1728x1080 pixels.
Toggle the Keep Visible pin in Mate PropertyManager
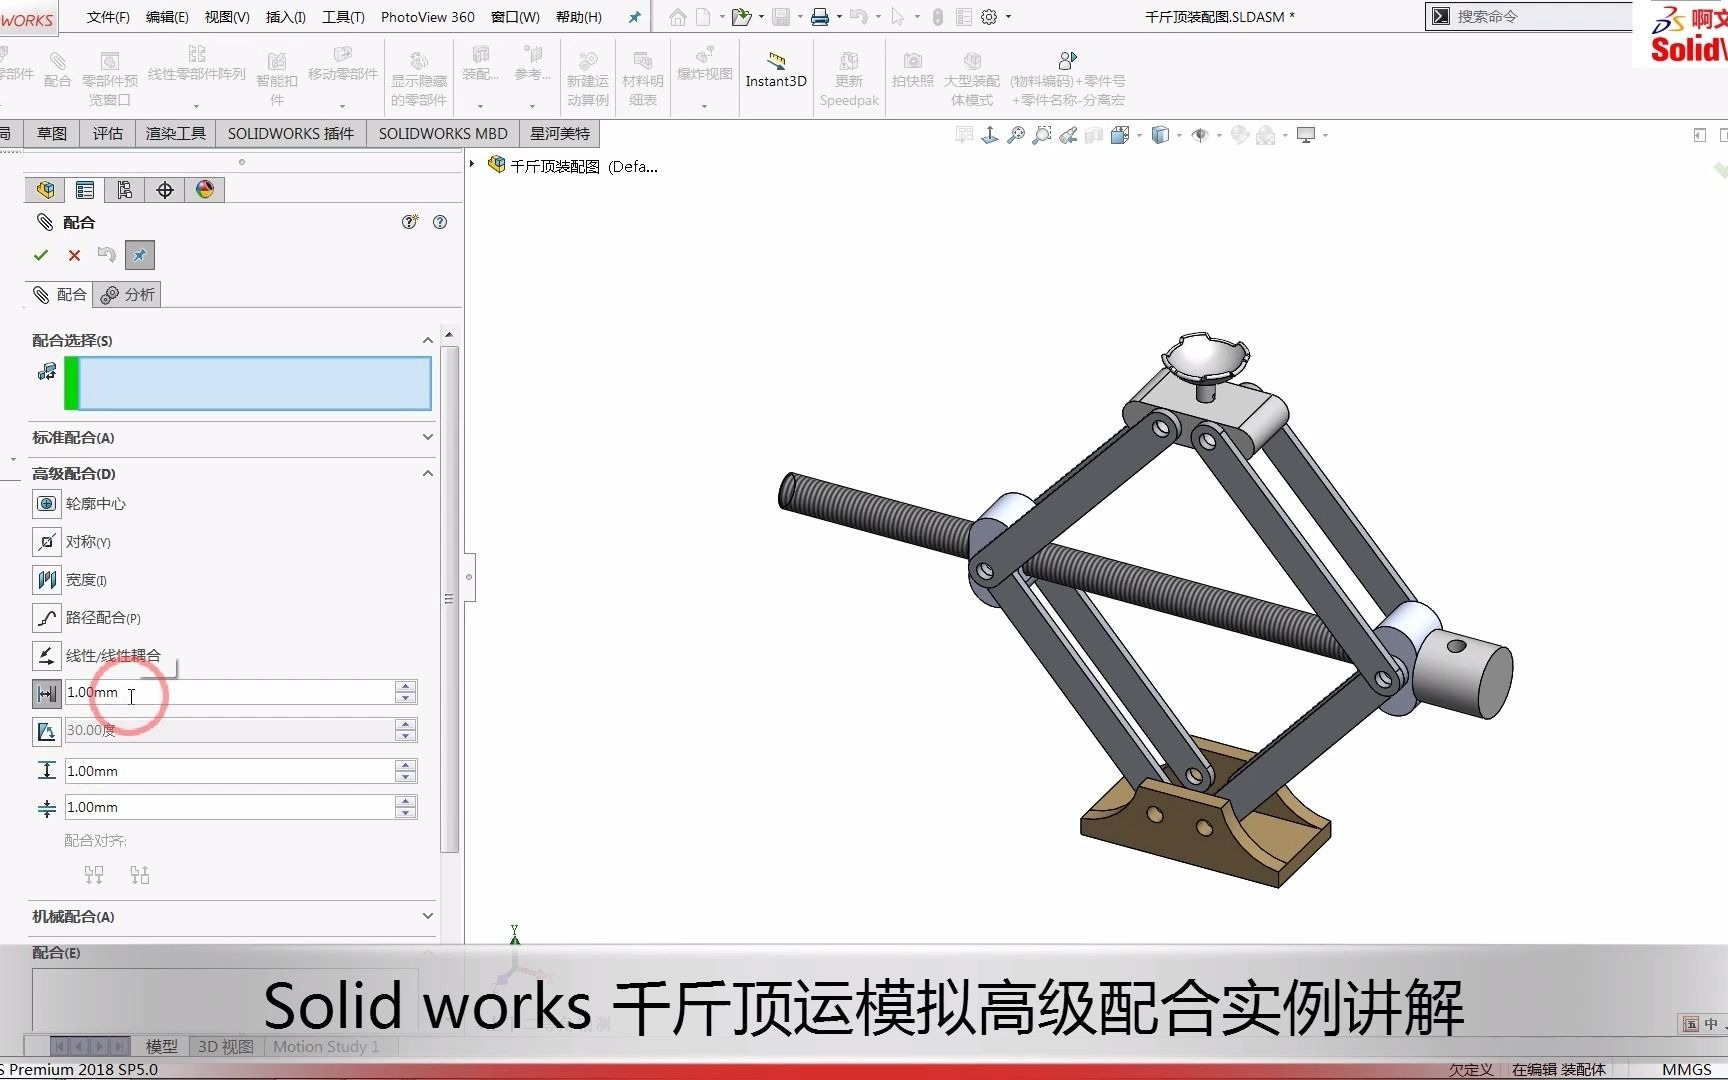(139, 255)
